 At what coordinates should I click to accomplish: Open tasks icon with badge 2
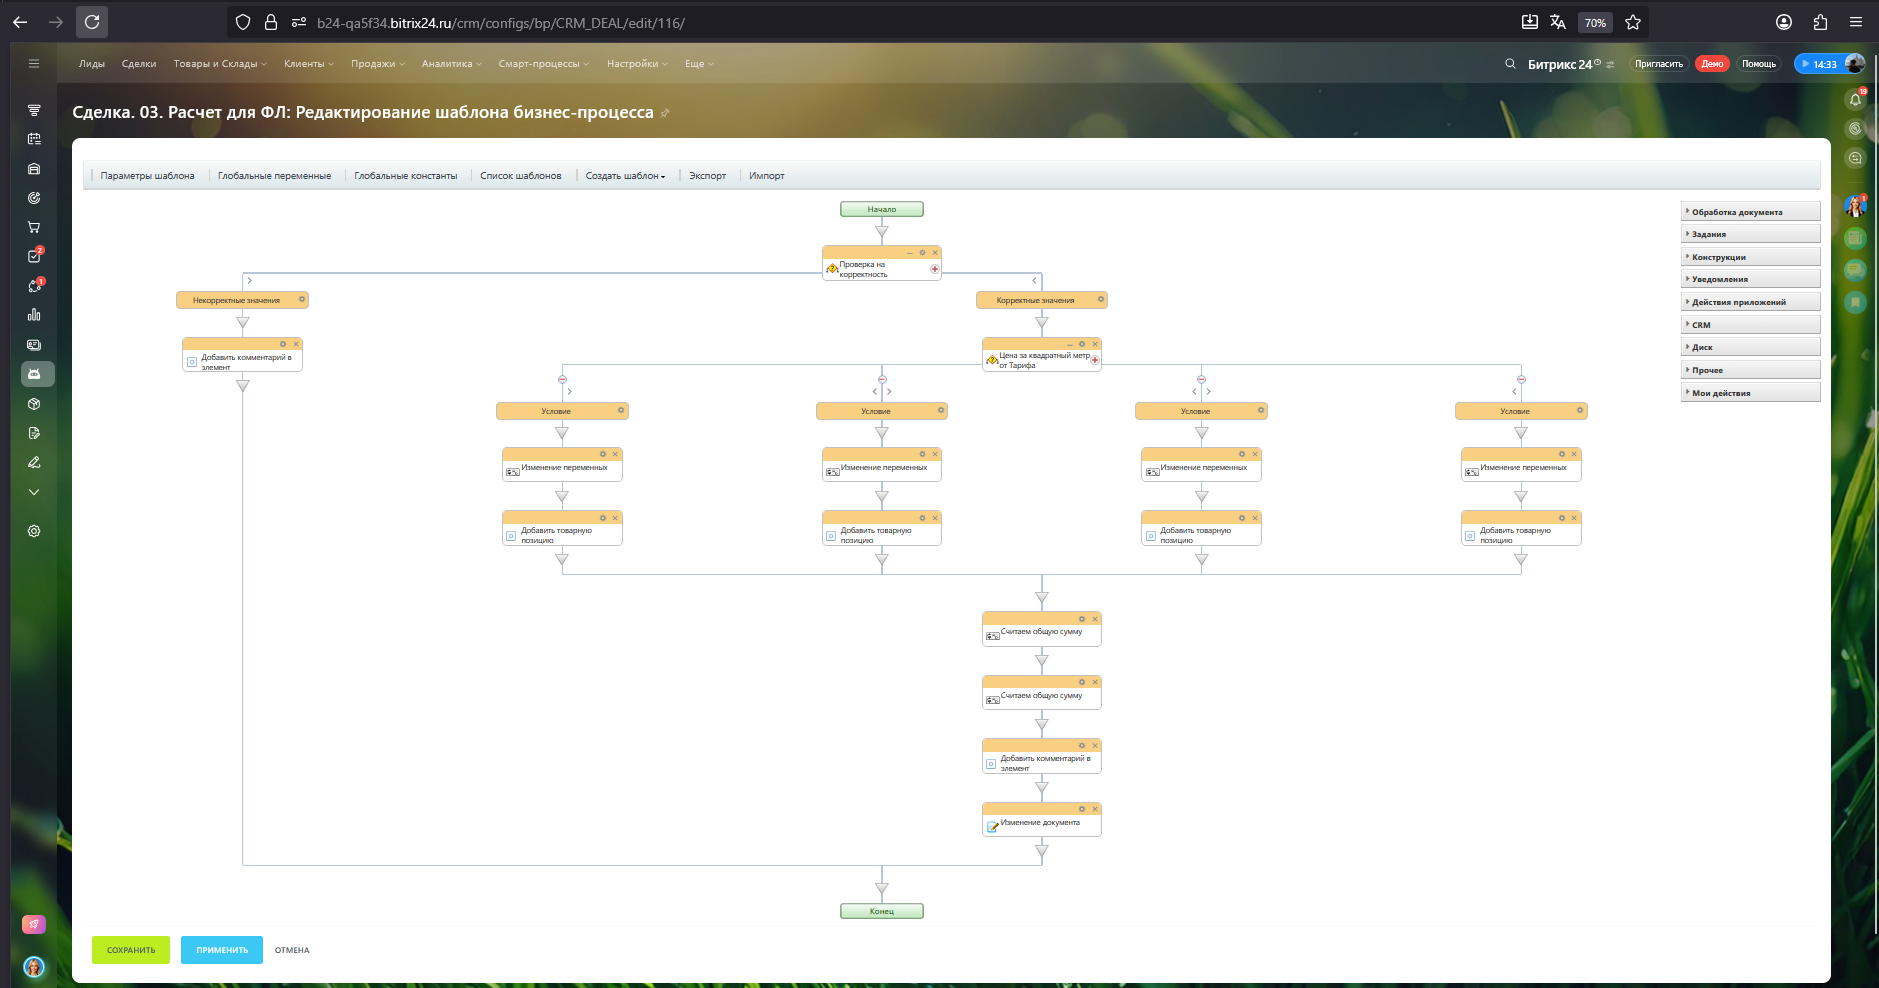click(x=34, y=256)
